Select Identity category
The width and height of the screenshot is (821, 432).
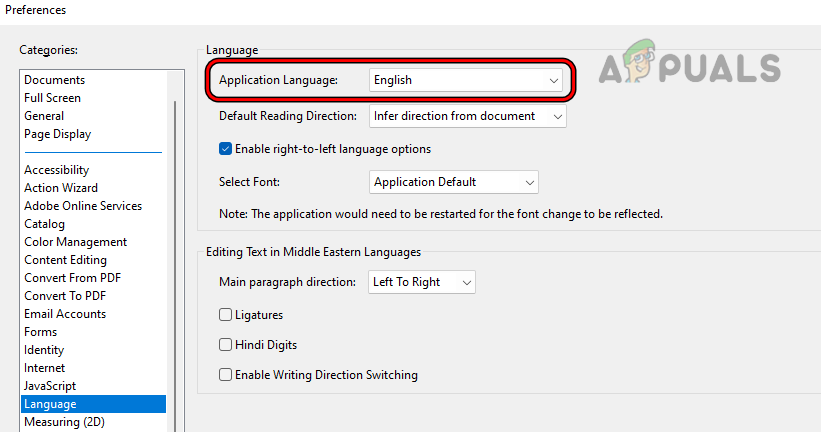(44, 350)
